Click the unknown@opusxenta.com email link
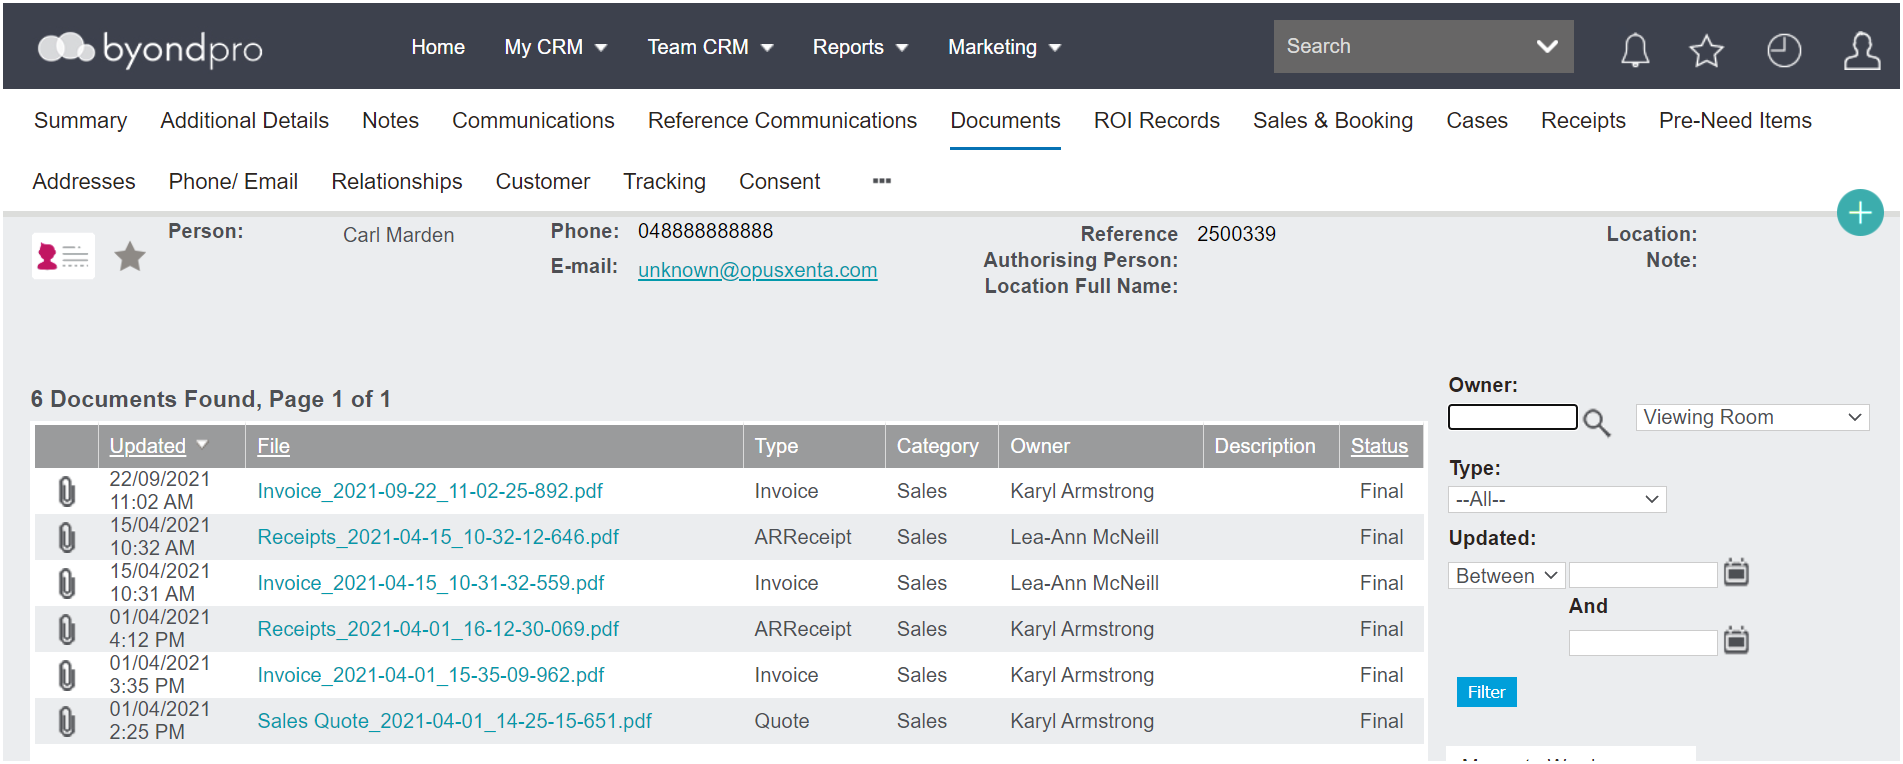The image size is (1903, 764). (x=757, y=270)
